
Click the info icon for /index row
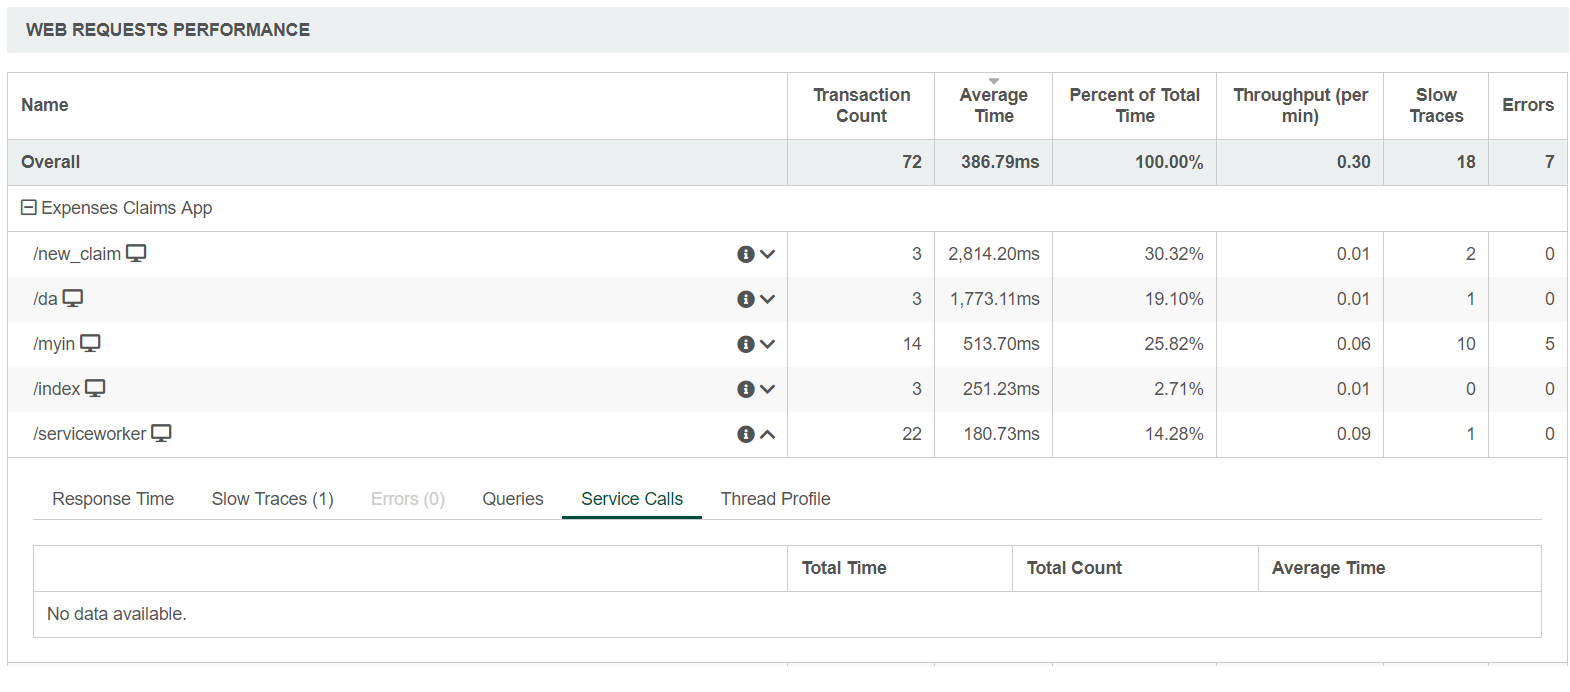pyautogui.click(x=745, y=389)
